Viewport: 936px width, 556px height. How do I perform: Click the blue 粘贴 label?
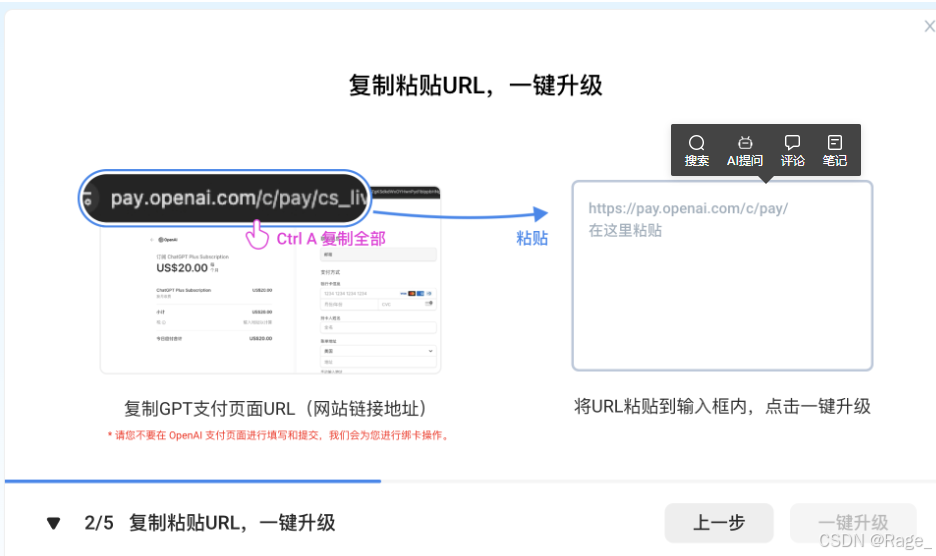click(532, 238)
